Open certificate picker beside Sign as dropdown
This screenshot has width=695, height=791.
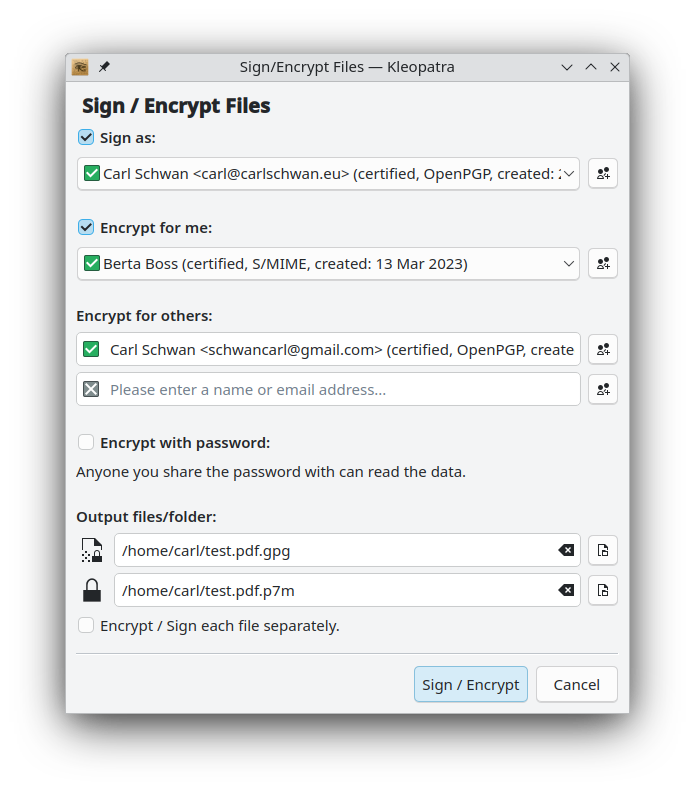(x=603, y=174)
